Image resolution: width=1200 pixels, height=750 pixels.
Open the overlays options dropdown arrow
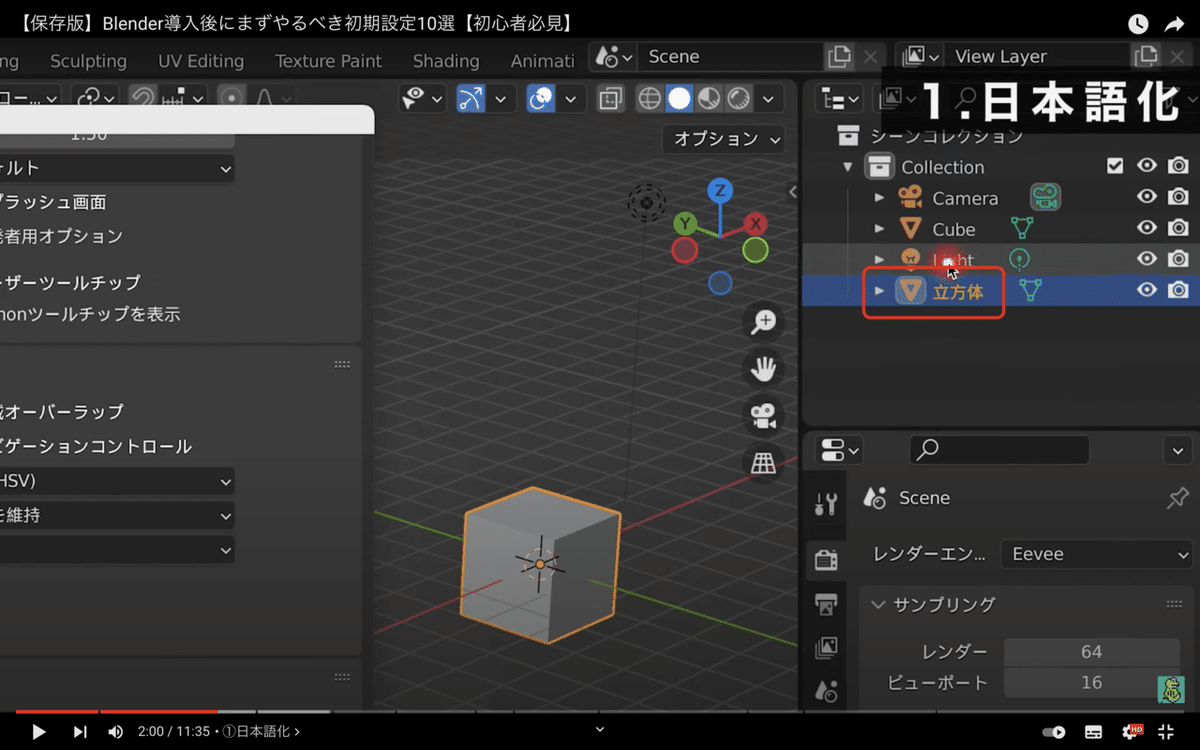coord(571,98)
